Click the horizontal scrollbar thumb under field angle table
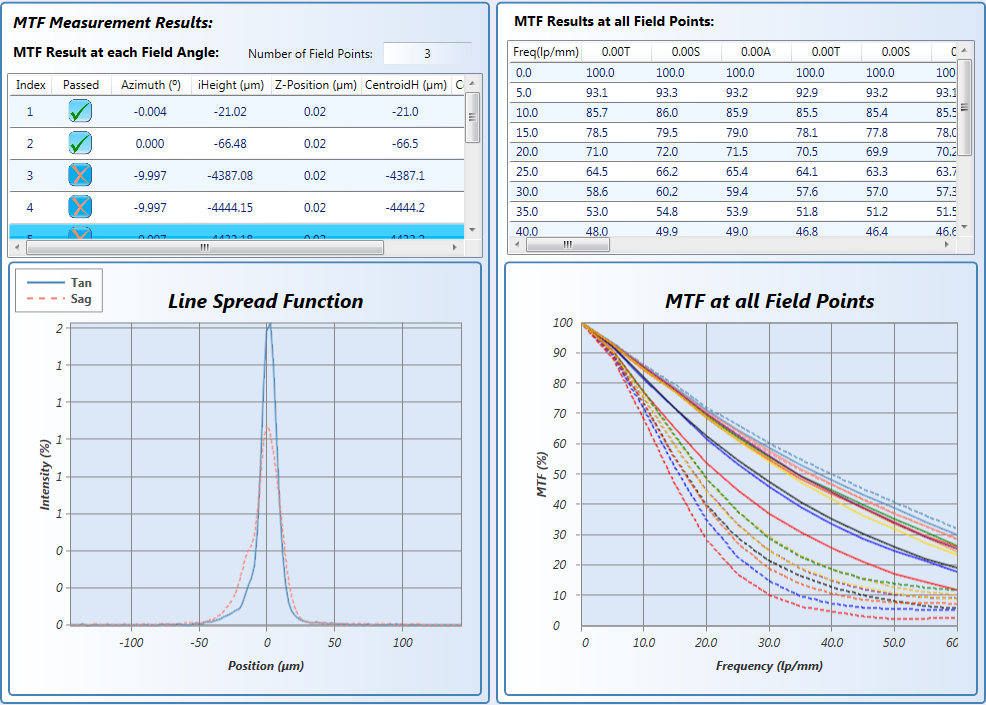This screenshot has height=705, width=986. coord(205,247)
